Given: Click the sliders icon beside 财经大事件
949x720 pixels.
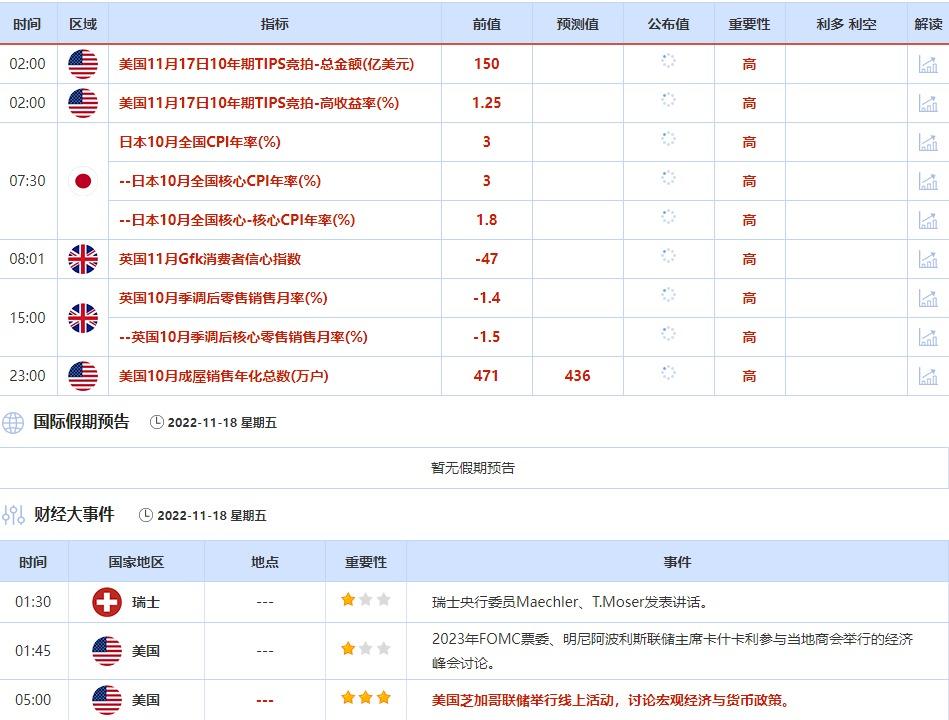Looking at the screenshot, I should point(13,515).
